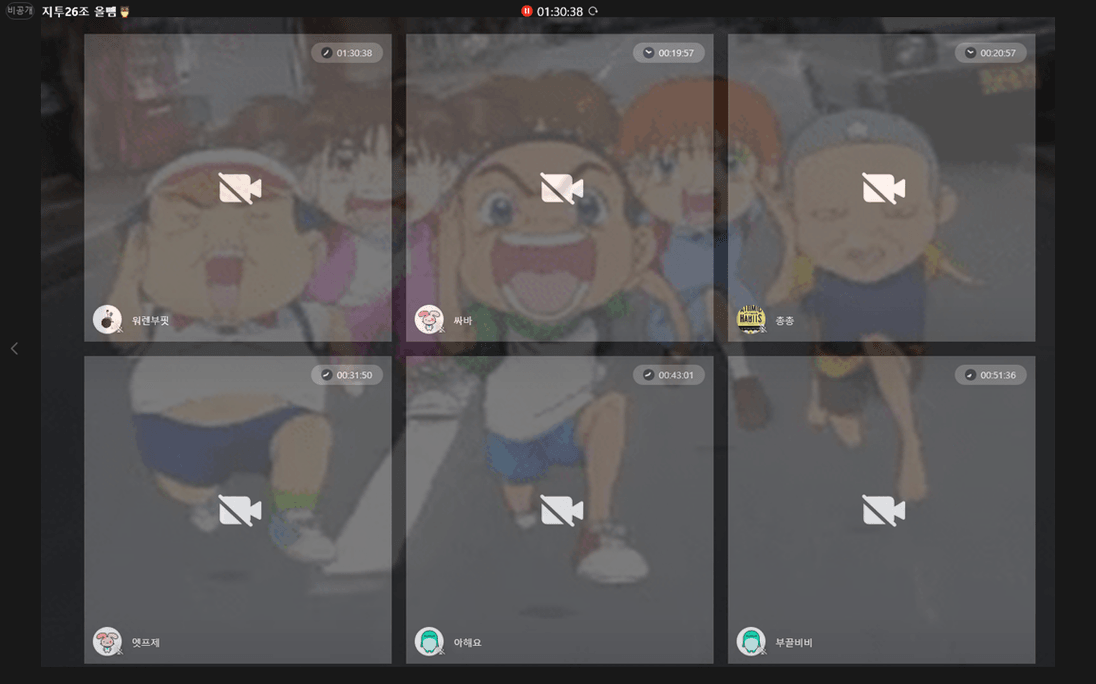
Task: Click the 00:20:57 study time value
Action: pos(998,53)
